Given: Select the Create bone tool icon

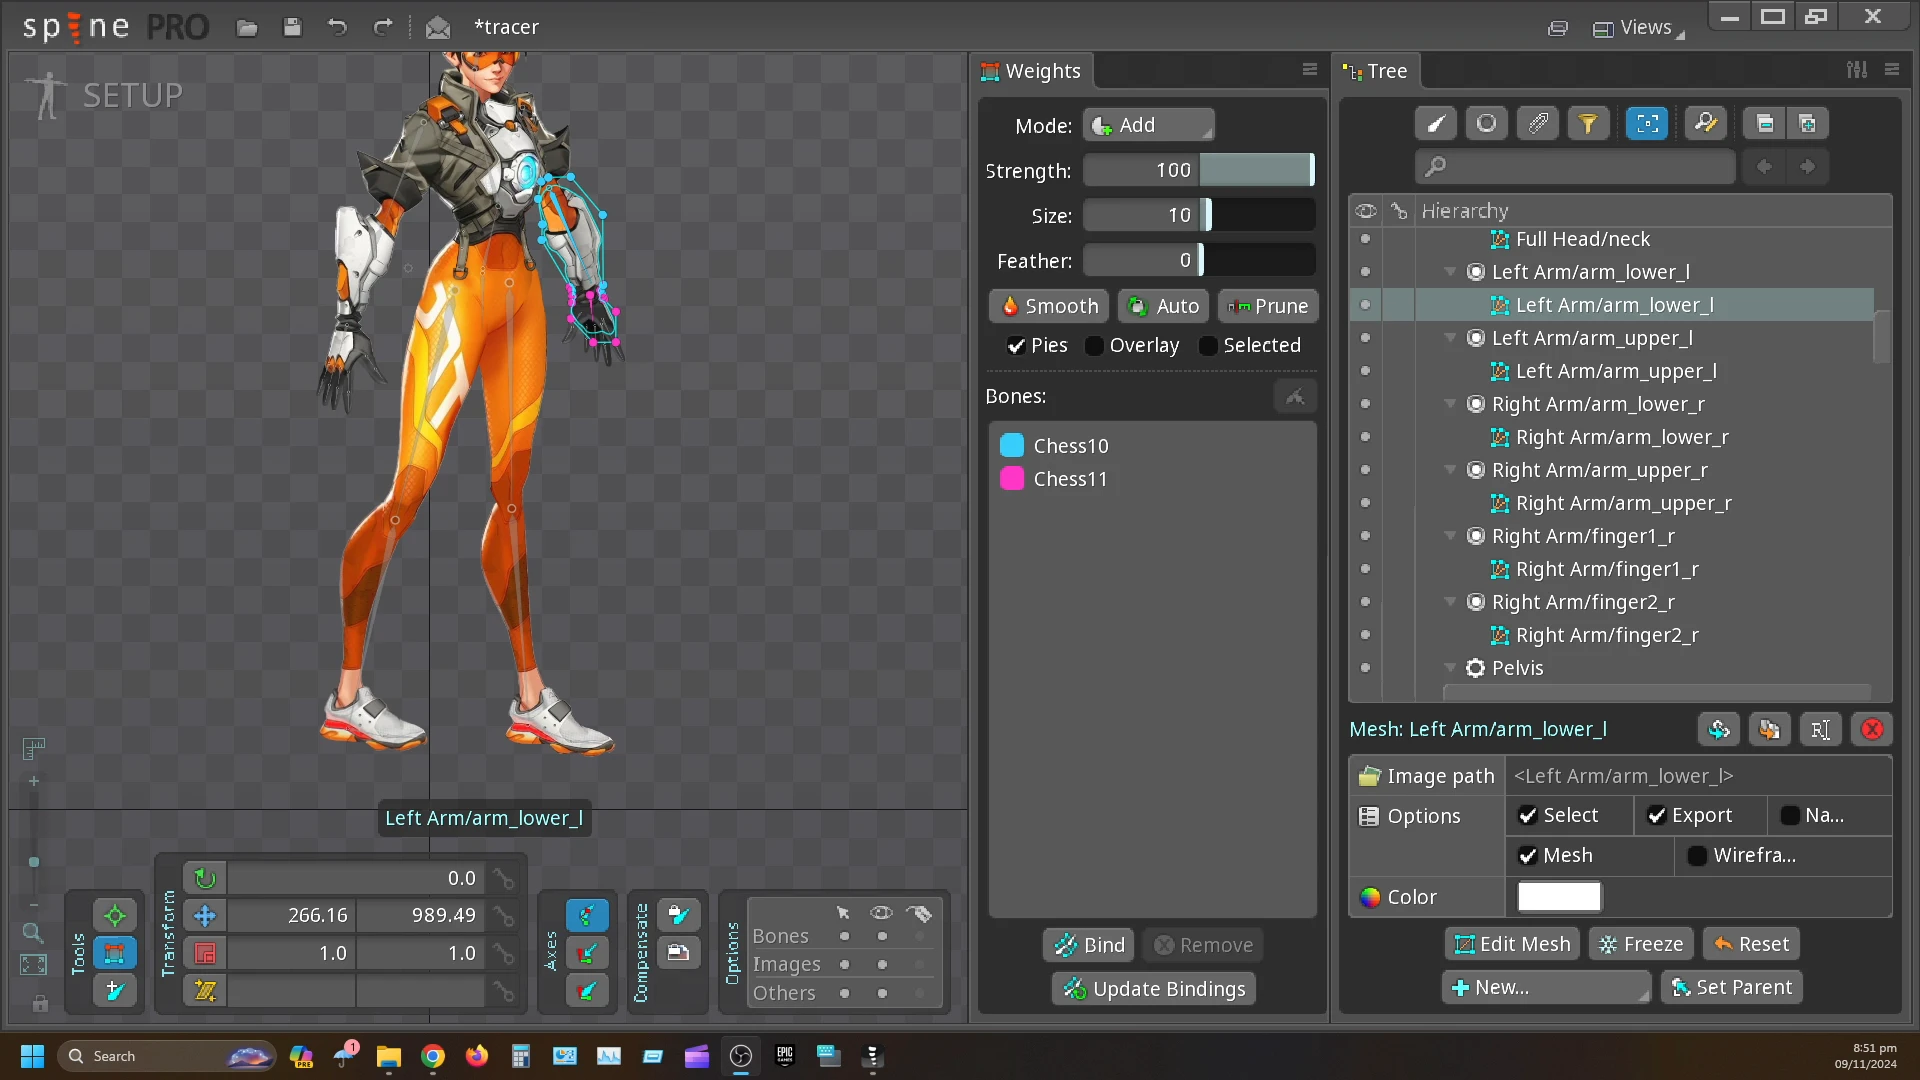Looking at the screenshot, I should (x=115, y=990).
